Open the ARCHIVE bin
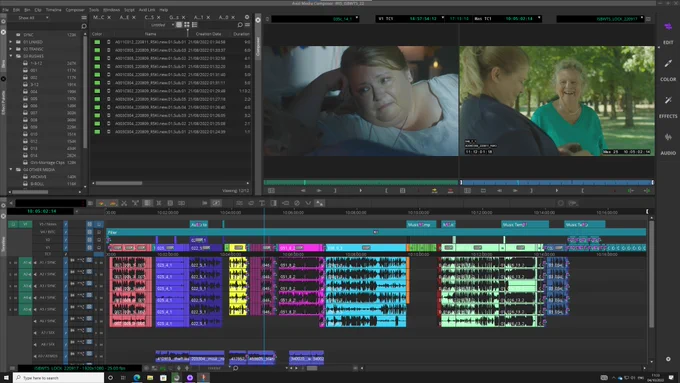Screen dimensions: 680x383 [x=38, y=177]
